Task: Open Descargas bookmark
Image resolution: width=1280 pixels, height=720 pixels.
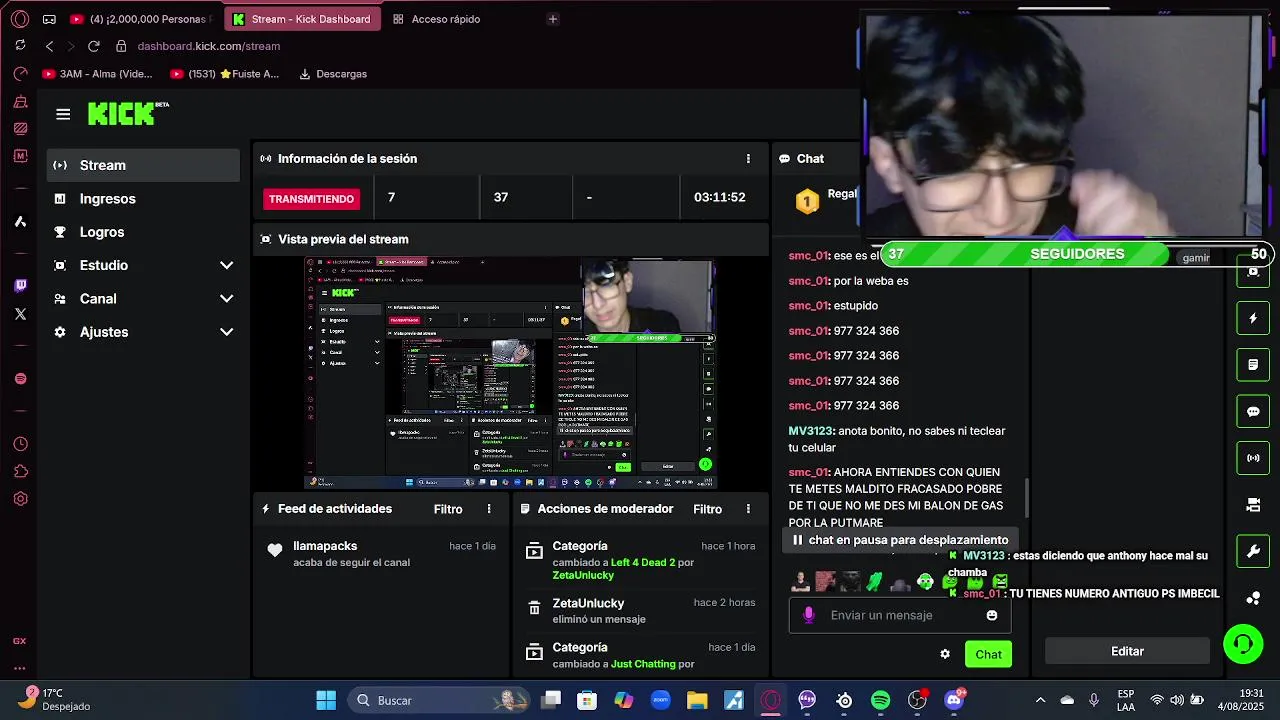Action: tap(333, 74)
